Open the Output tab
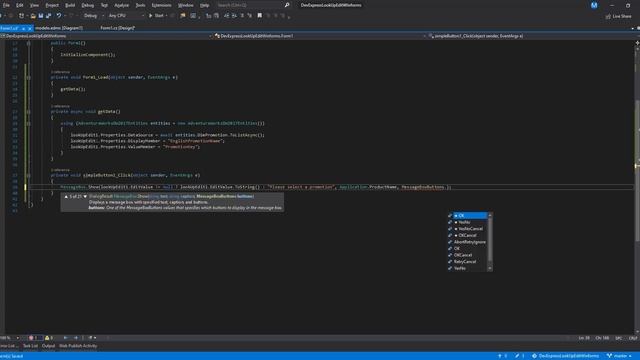Screen dimensions: 640x360 [x=48, y=346]
